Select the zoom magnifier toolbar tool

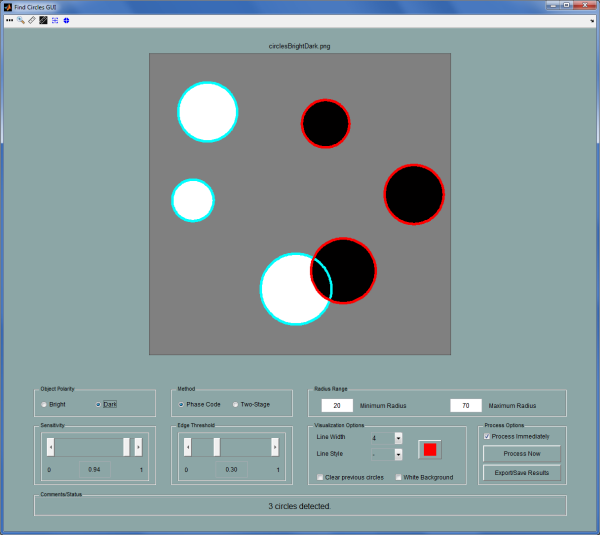pos(20,20)
